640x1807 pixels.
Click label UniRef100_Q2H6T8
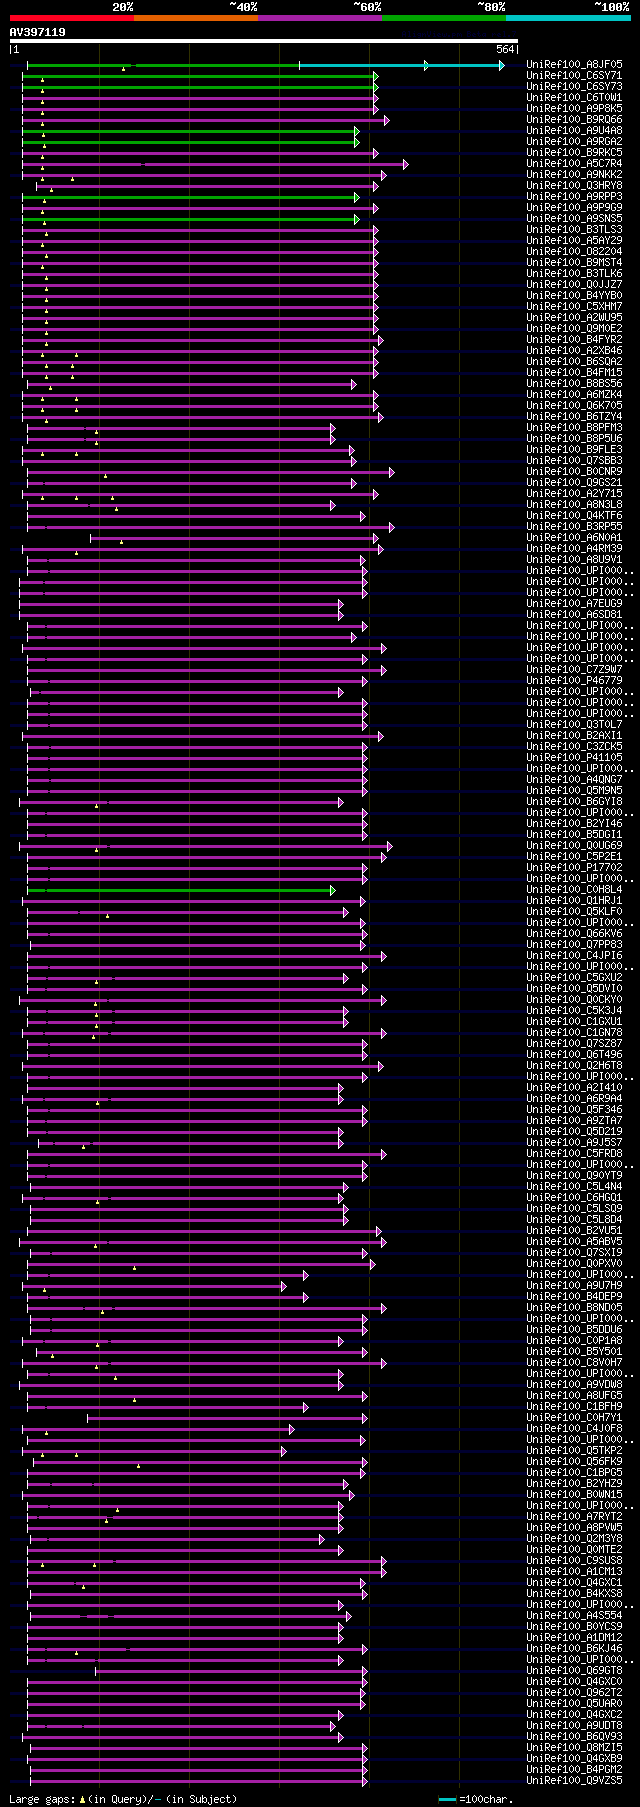pyautogui.click(x=574, y=1066)
